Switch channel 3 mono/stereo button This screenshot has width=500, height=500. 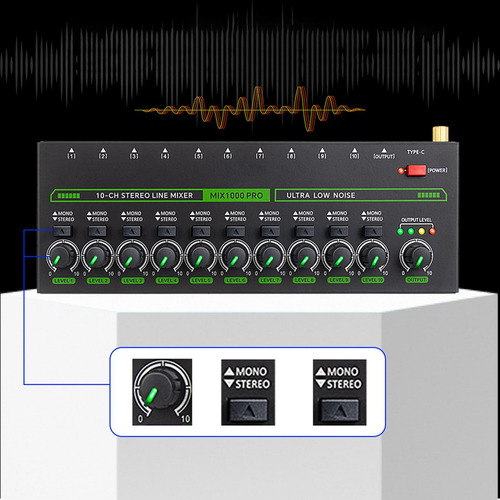[132, 231]
